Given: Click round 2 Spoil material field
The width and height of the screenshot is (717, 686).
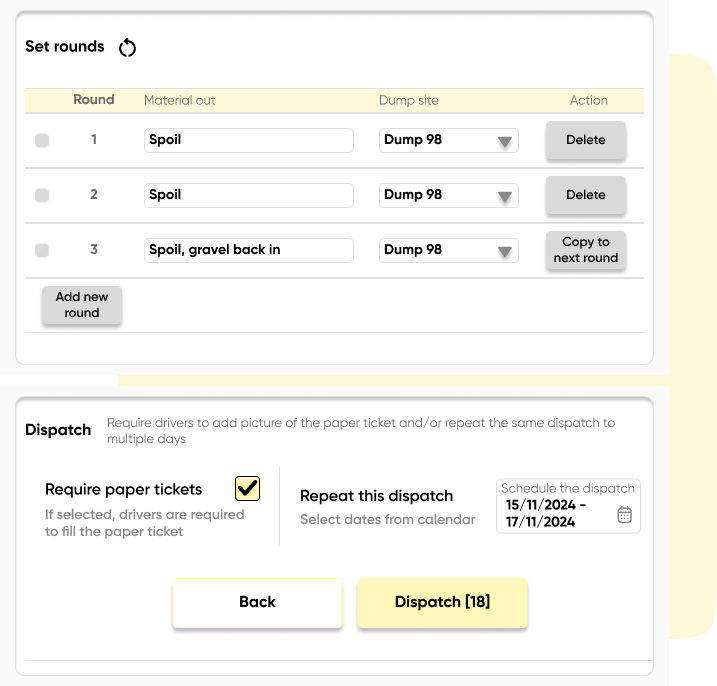Looking at the screenshot, I should [248, 195].
